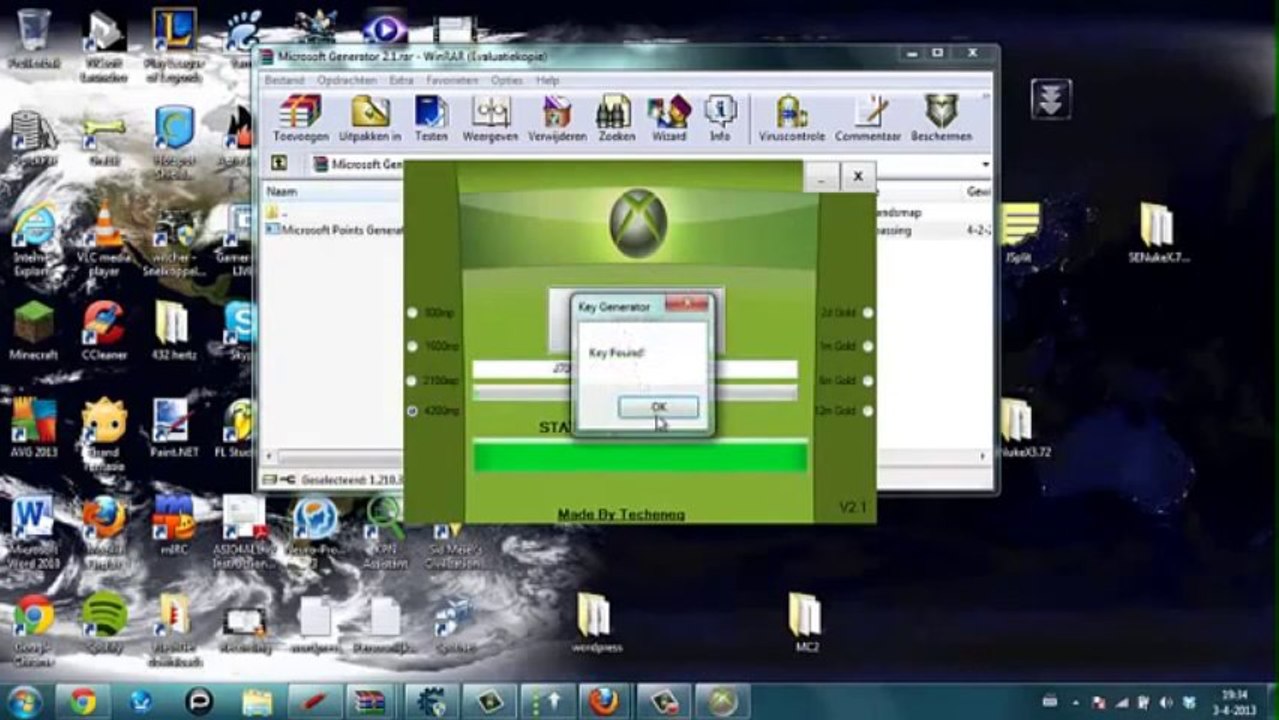This screenshot has width=1279, height=720.
Task: Click the Info icon in WinRAR
Action: (720, 119)
